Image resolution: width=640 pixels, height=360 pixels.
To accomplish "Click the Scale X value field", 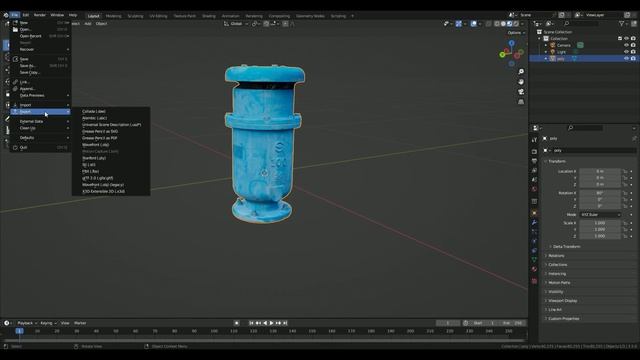I will 600,223.
